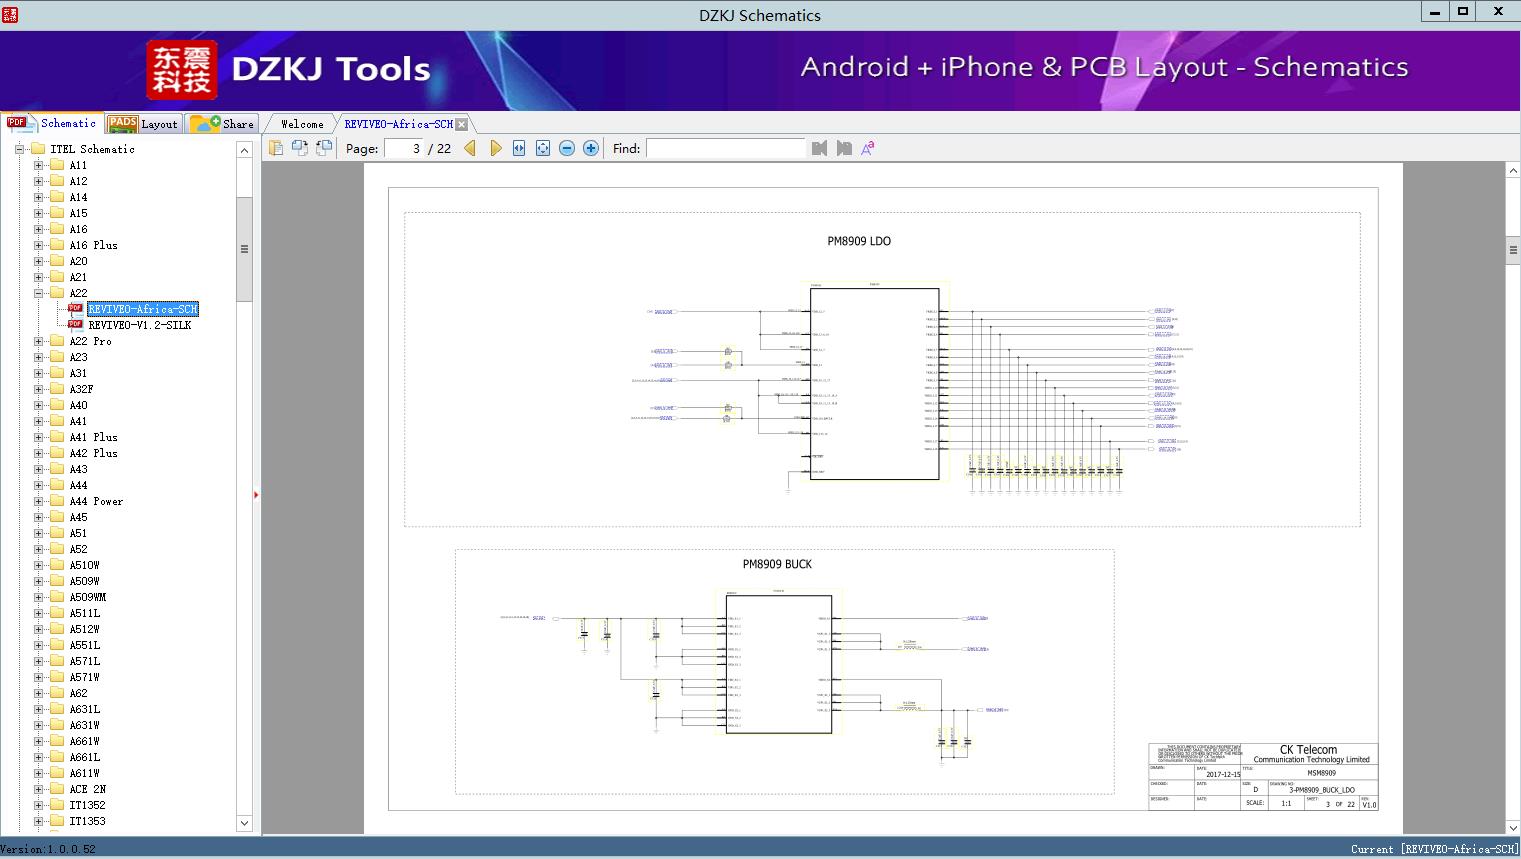Expand the A22 Pro folder
Screen dimensions: 1521x859
click(x=39, y=341)
